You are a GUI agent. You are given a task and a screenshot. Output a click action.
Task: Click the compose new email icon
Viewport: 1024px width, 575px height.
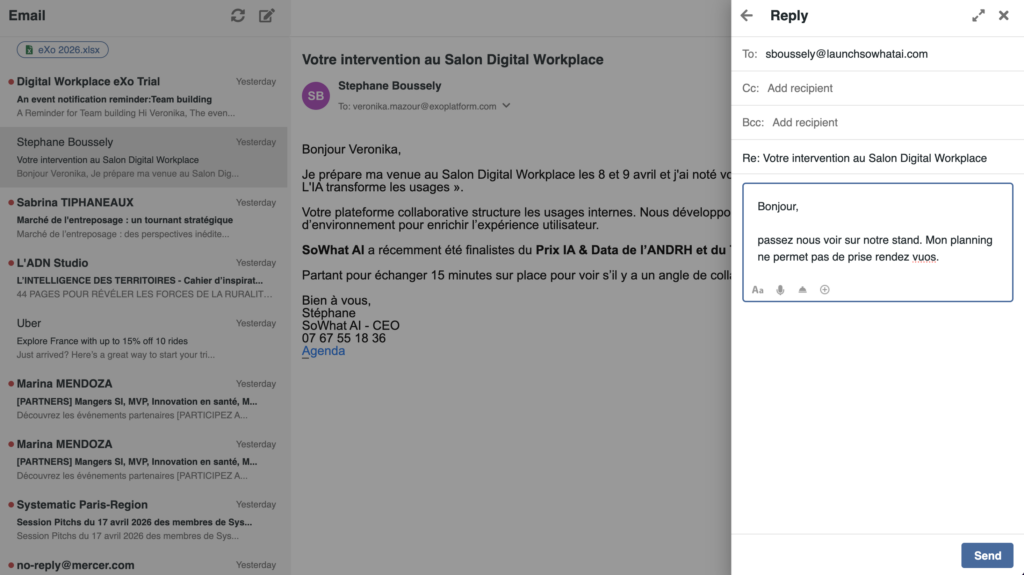[x=266, y=16]
